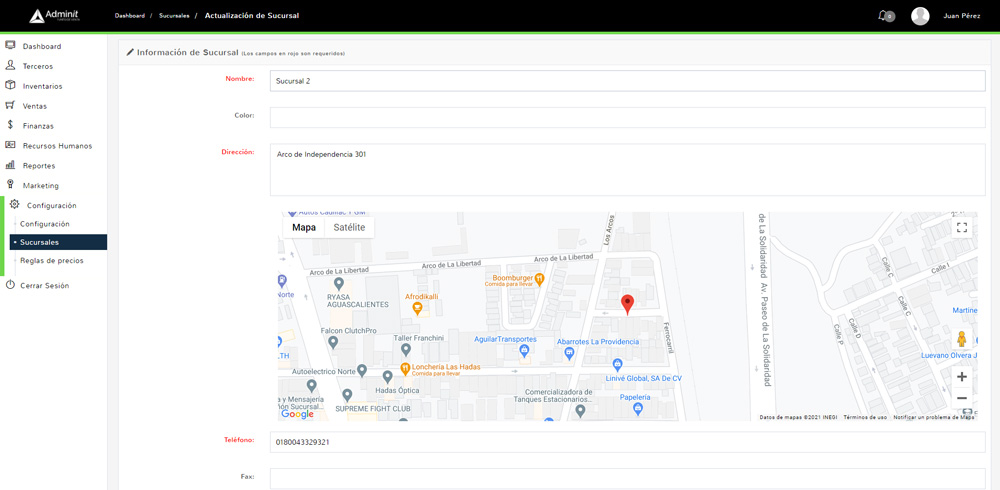
Task: Expand the Inventarios sidebar menu
Action: 42,86
